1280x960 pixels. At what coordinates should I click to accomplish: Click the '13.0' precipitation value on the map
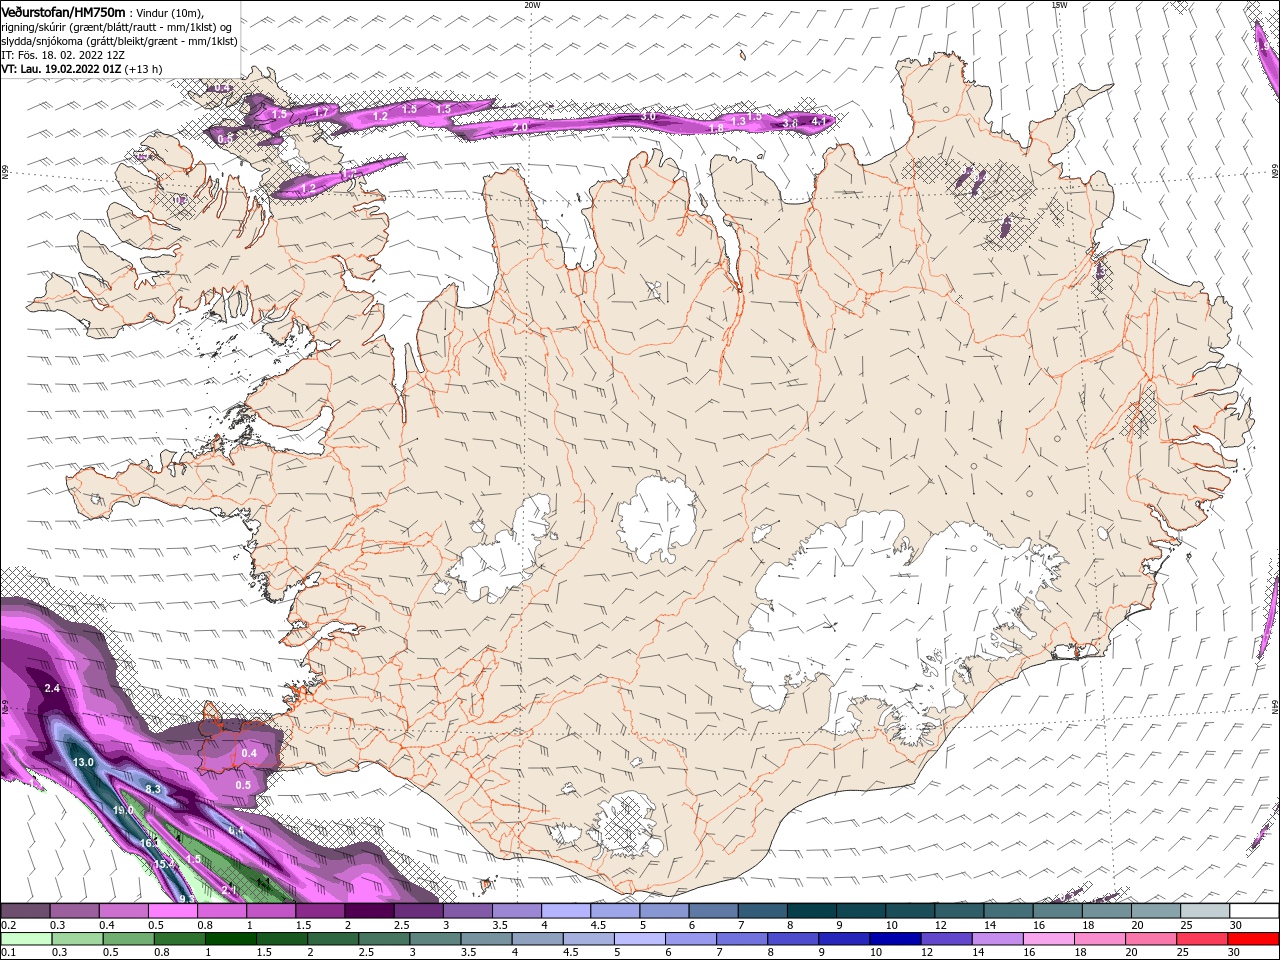tap(83, 762)
